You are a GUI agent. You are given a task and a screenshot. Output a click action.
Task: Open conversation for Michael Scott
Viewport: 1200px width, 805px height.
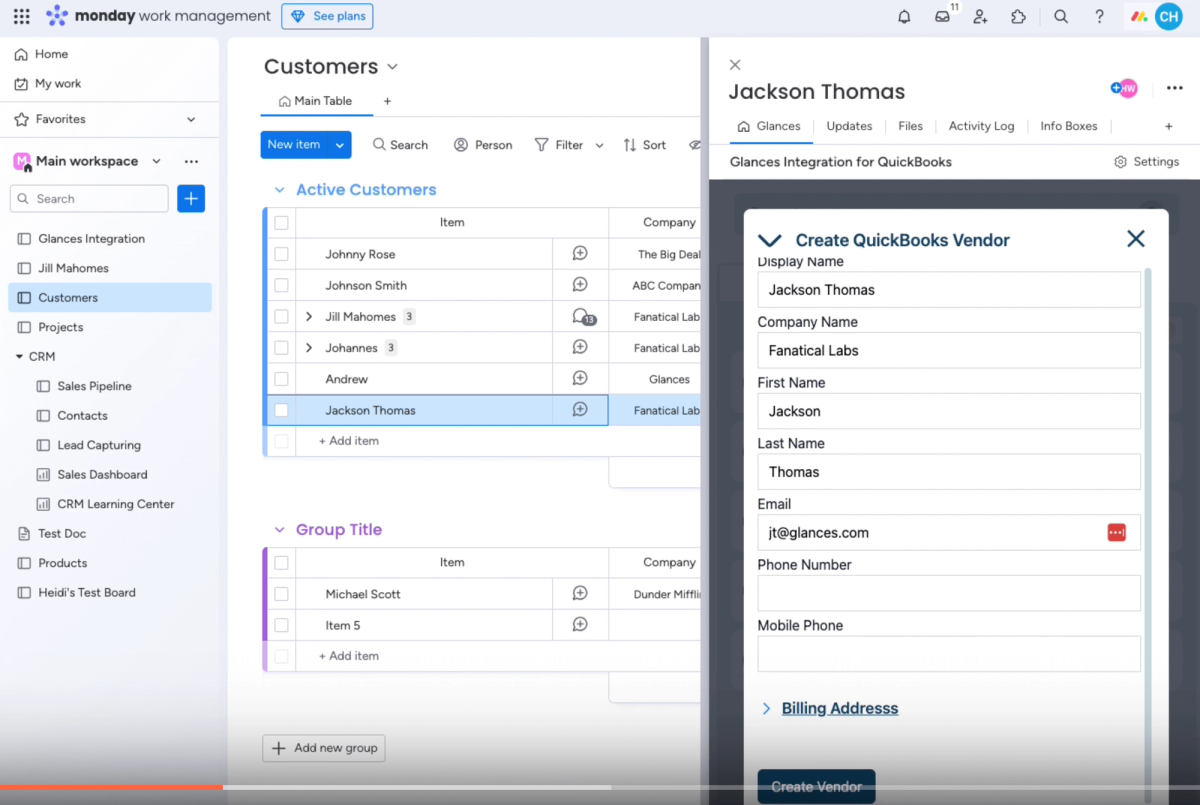pos(580,593)
